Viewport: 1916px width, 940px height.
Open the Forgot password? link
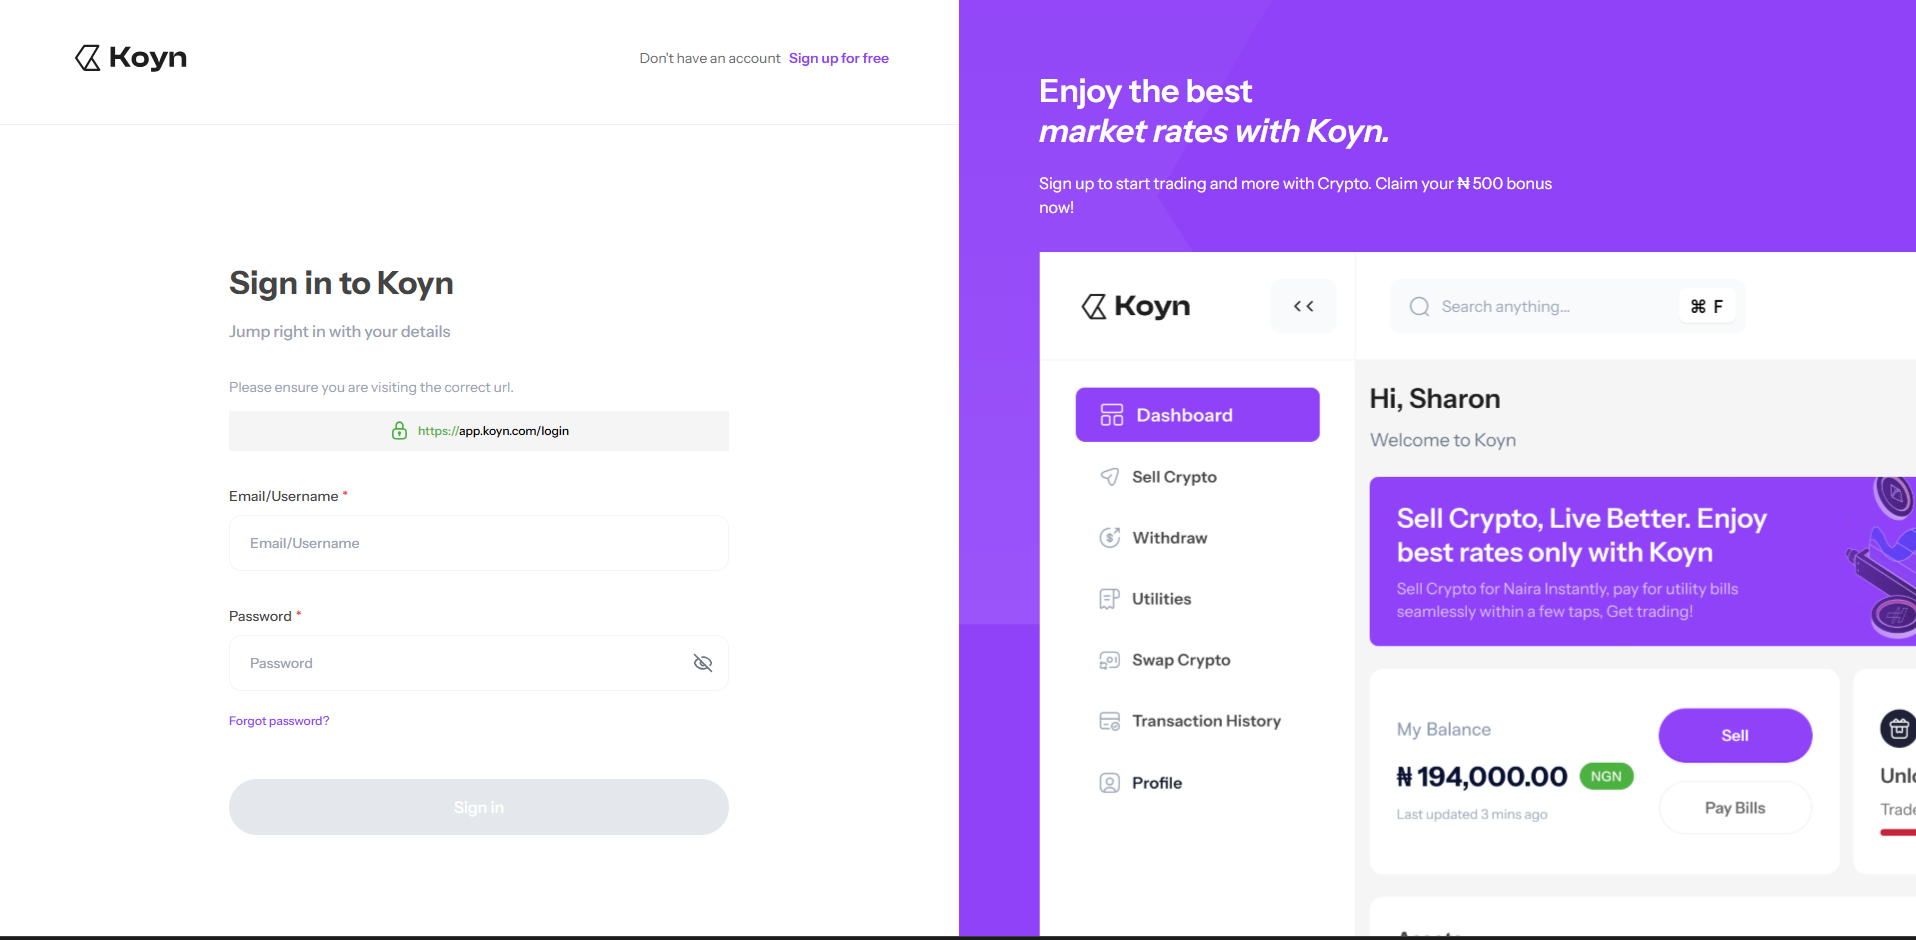(x=279, y=721)
